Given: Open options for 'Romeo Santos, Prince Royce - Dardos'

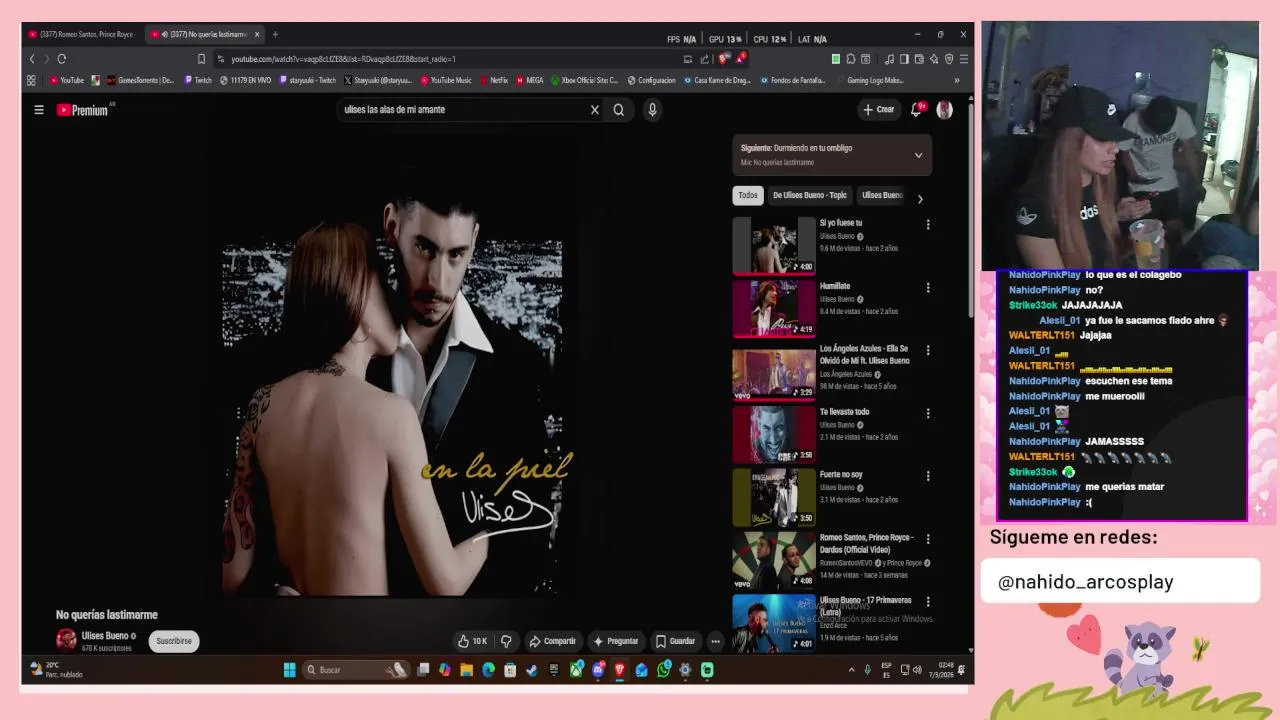Looking at the screenshot, I should coord(928,539).
